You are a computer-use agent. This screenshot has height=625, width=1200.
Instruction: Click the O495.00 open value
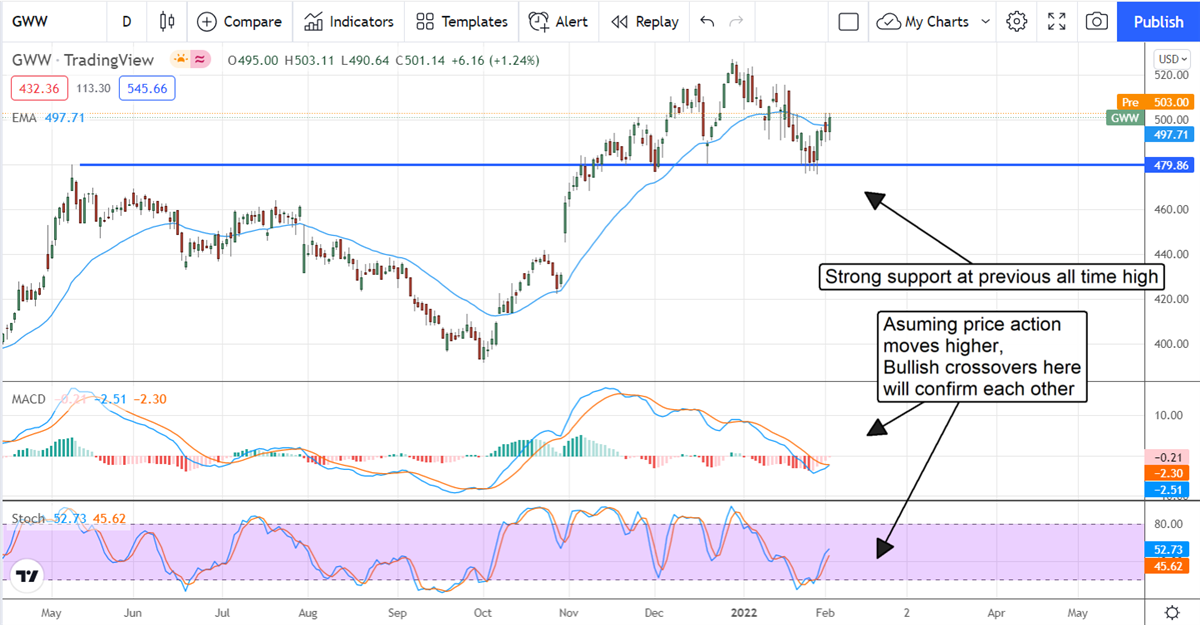click(254, 60)
